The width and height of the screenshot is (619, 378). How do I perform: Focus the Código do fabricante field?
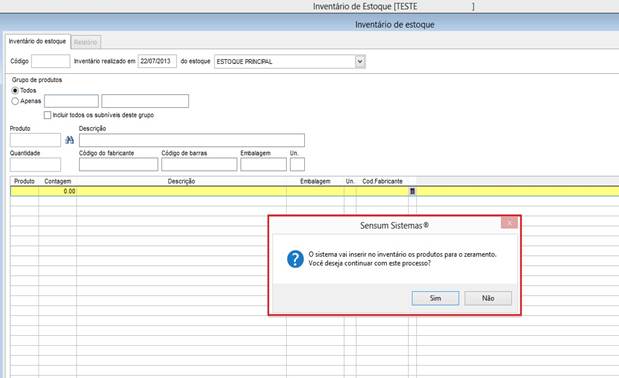coord(118,165)
